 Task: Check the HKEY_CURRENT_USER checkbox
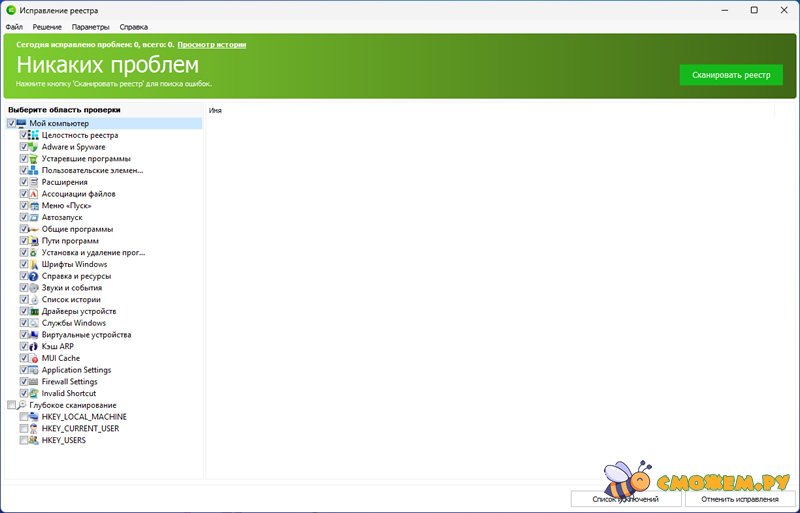tap(23, 428)
